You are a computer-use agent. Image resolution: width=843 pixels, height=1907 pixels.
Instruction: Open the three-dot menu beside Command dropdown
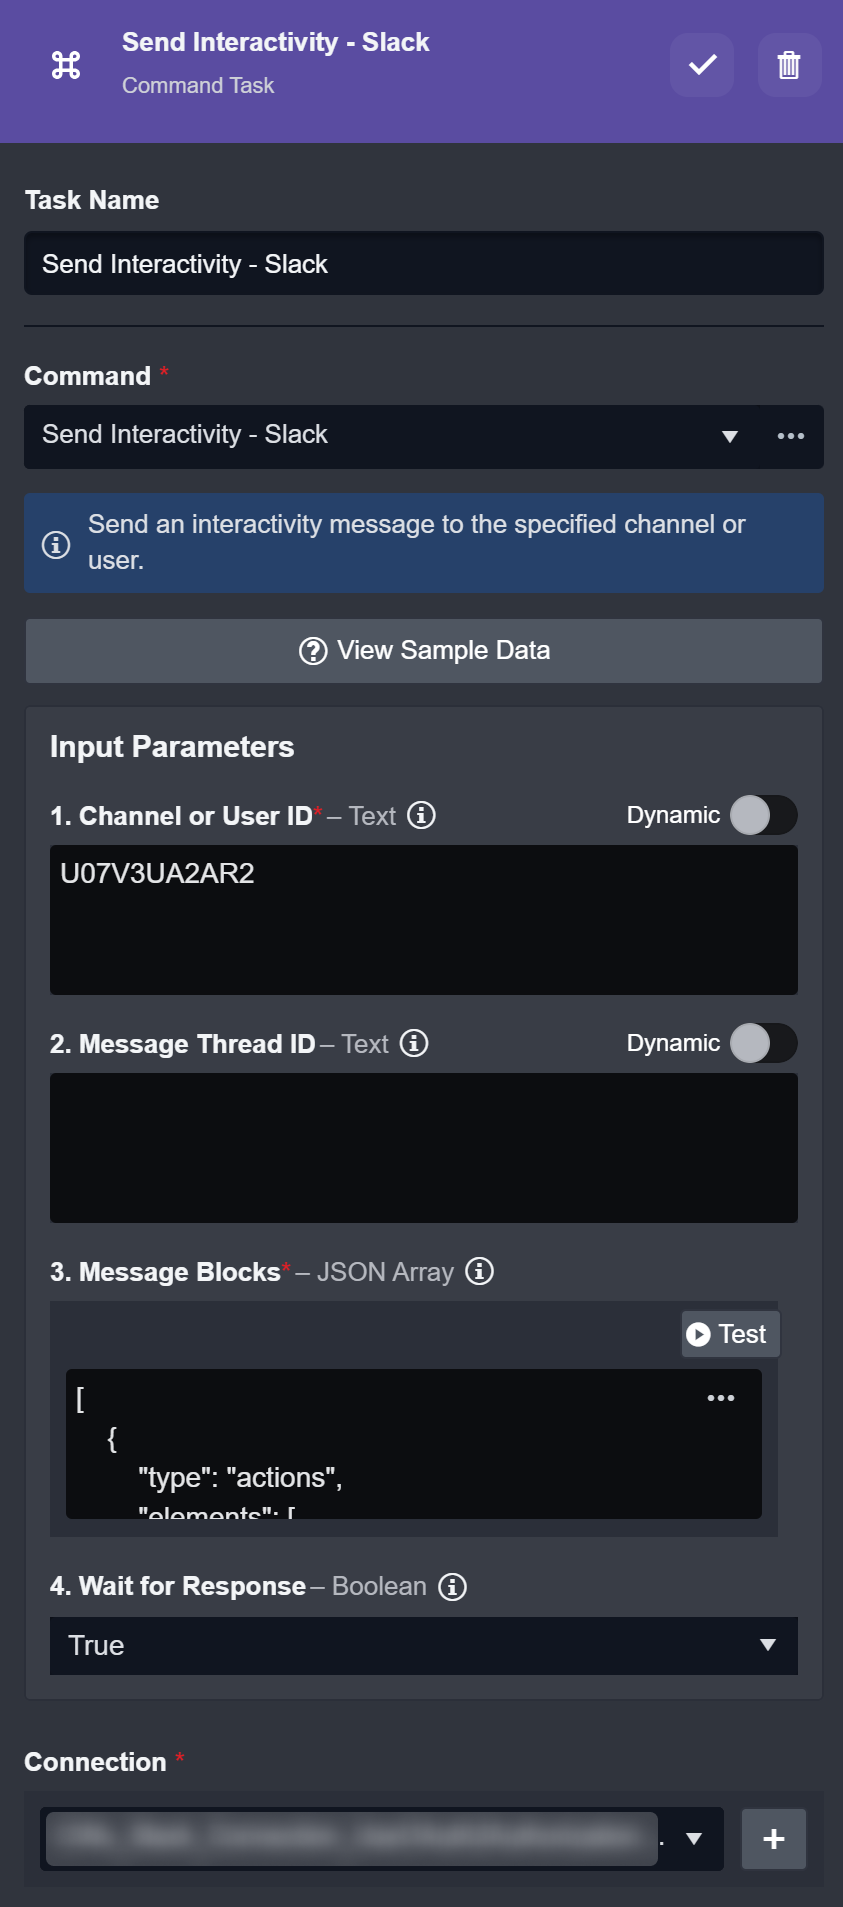(790, 436)
